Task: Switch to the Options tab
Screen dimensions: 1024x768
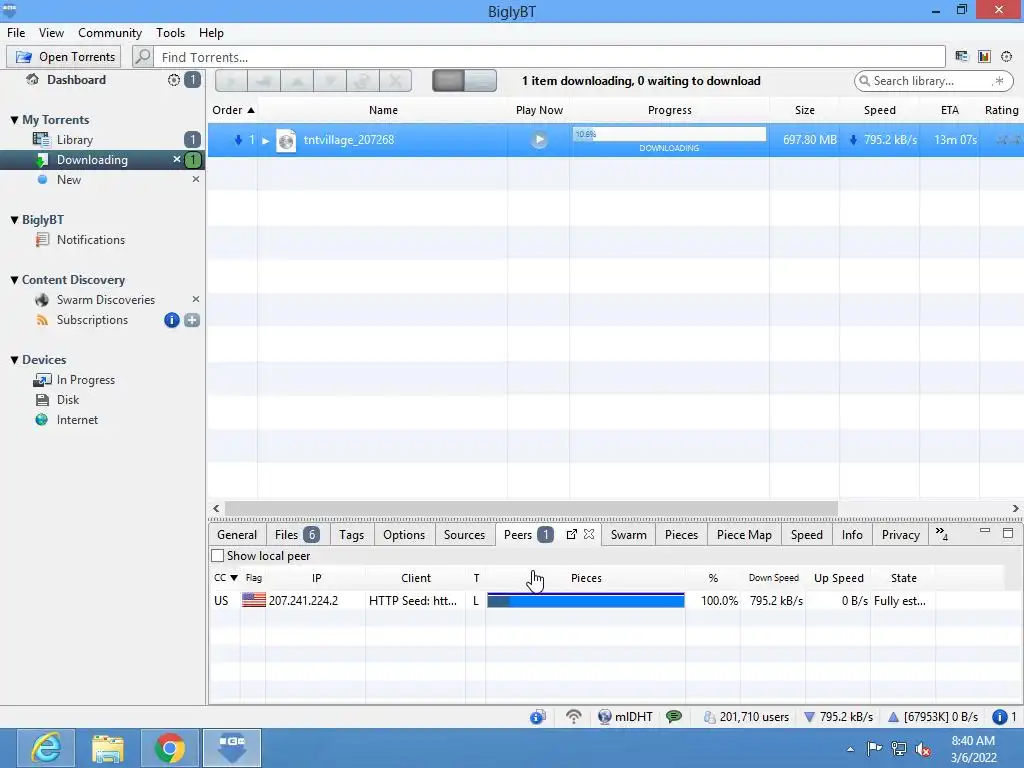Action: tap(404, 535)
